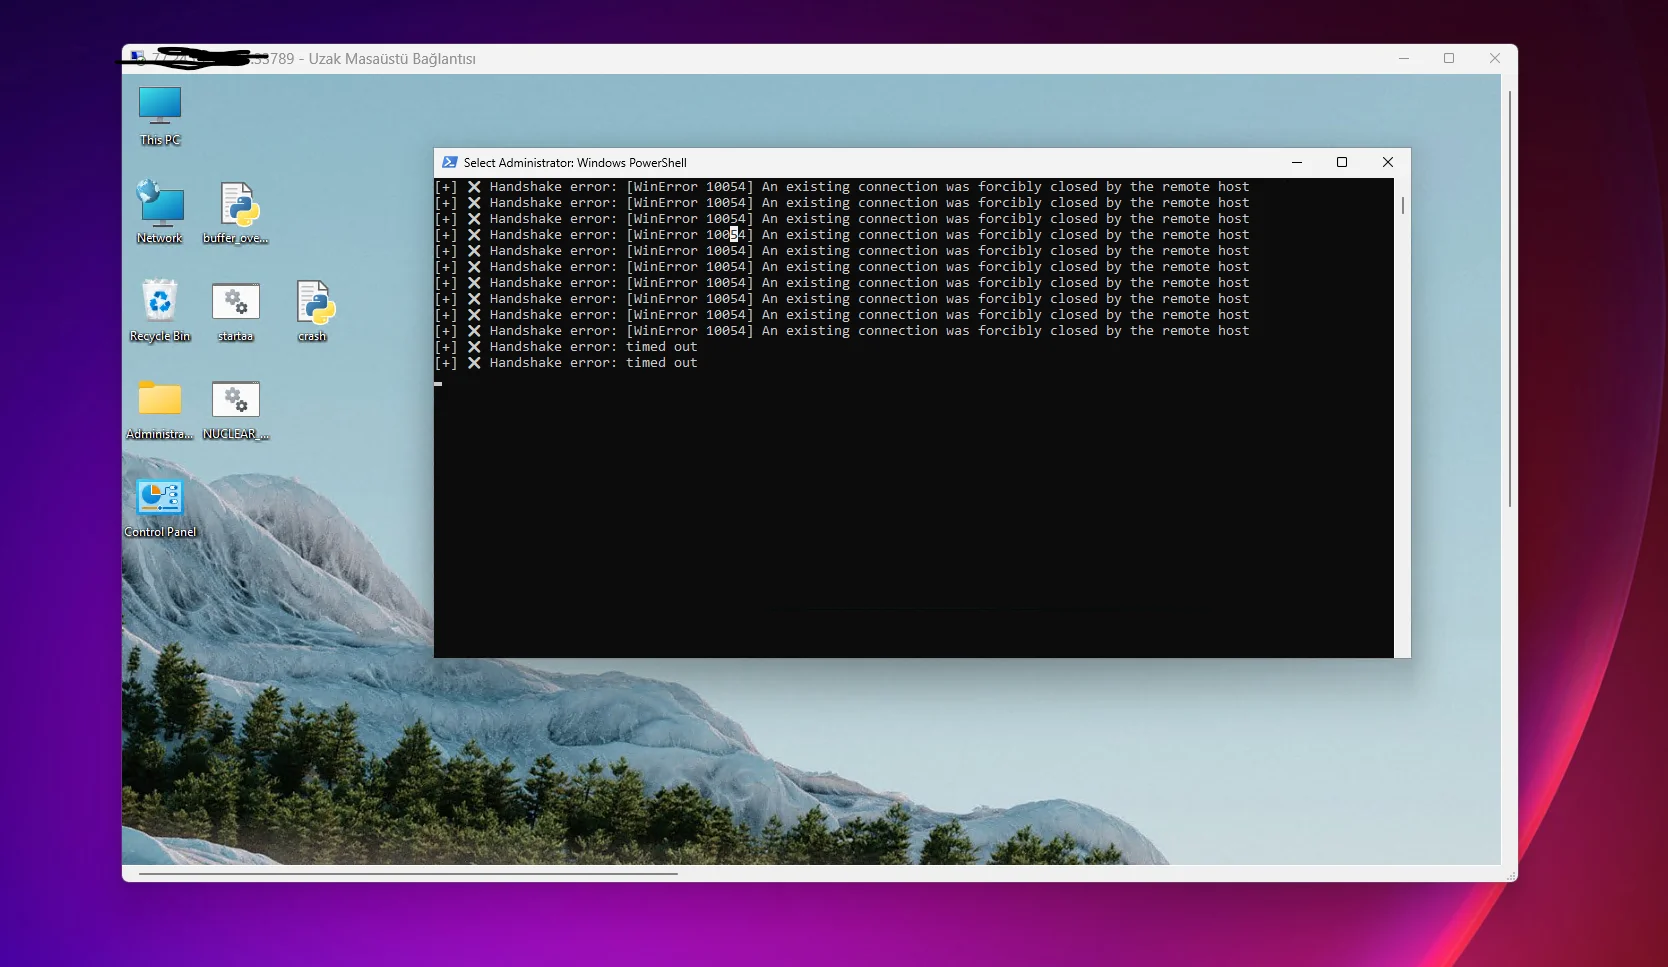Select the This PC desktop icon
The image size is (1668, 967).
[x=160, y=116]
